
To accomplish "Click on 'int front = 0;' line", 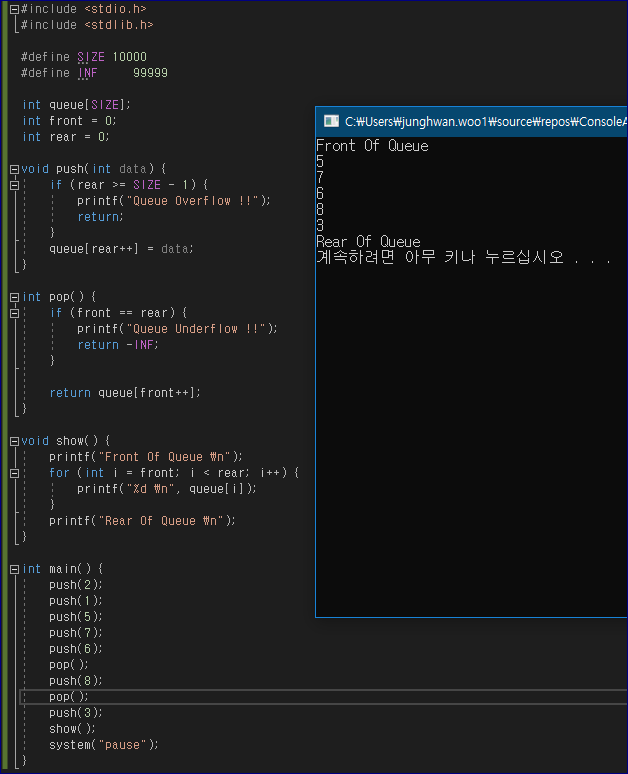I will [69, 121].
